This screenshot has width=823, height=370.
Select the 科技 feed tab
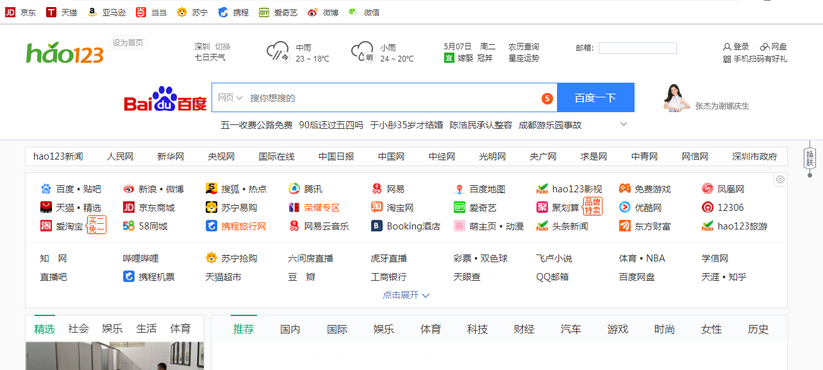point(477,330)
